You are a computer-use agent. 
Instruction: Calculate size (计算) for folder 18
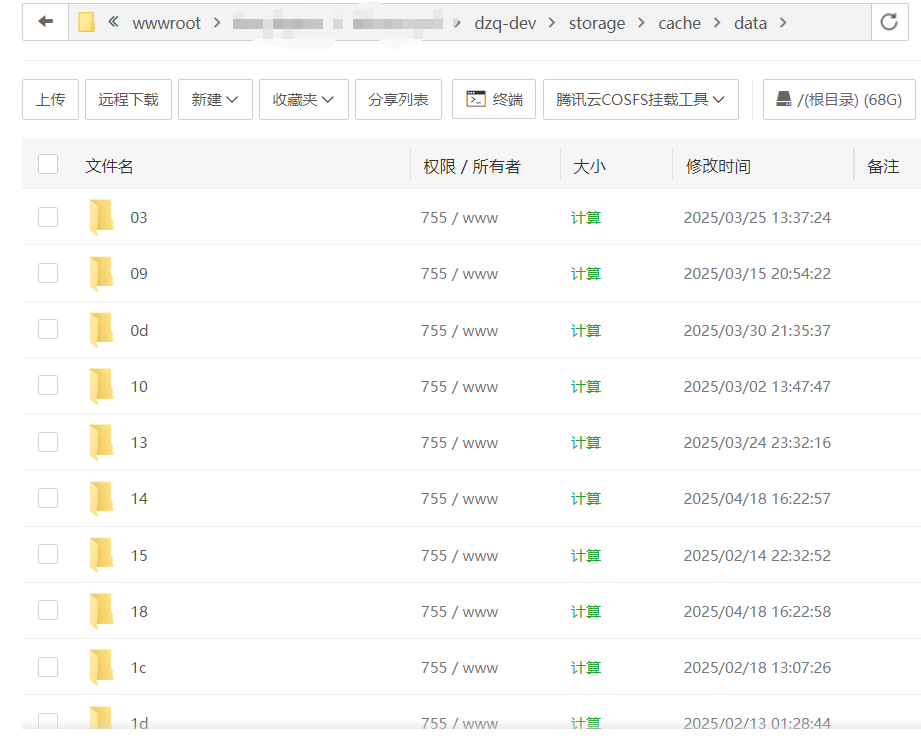tap(586, 612)
